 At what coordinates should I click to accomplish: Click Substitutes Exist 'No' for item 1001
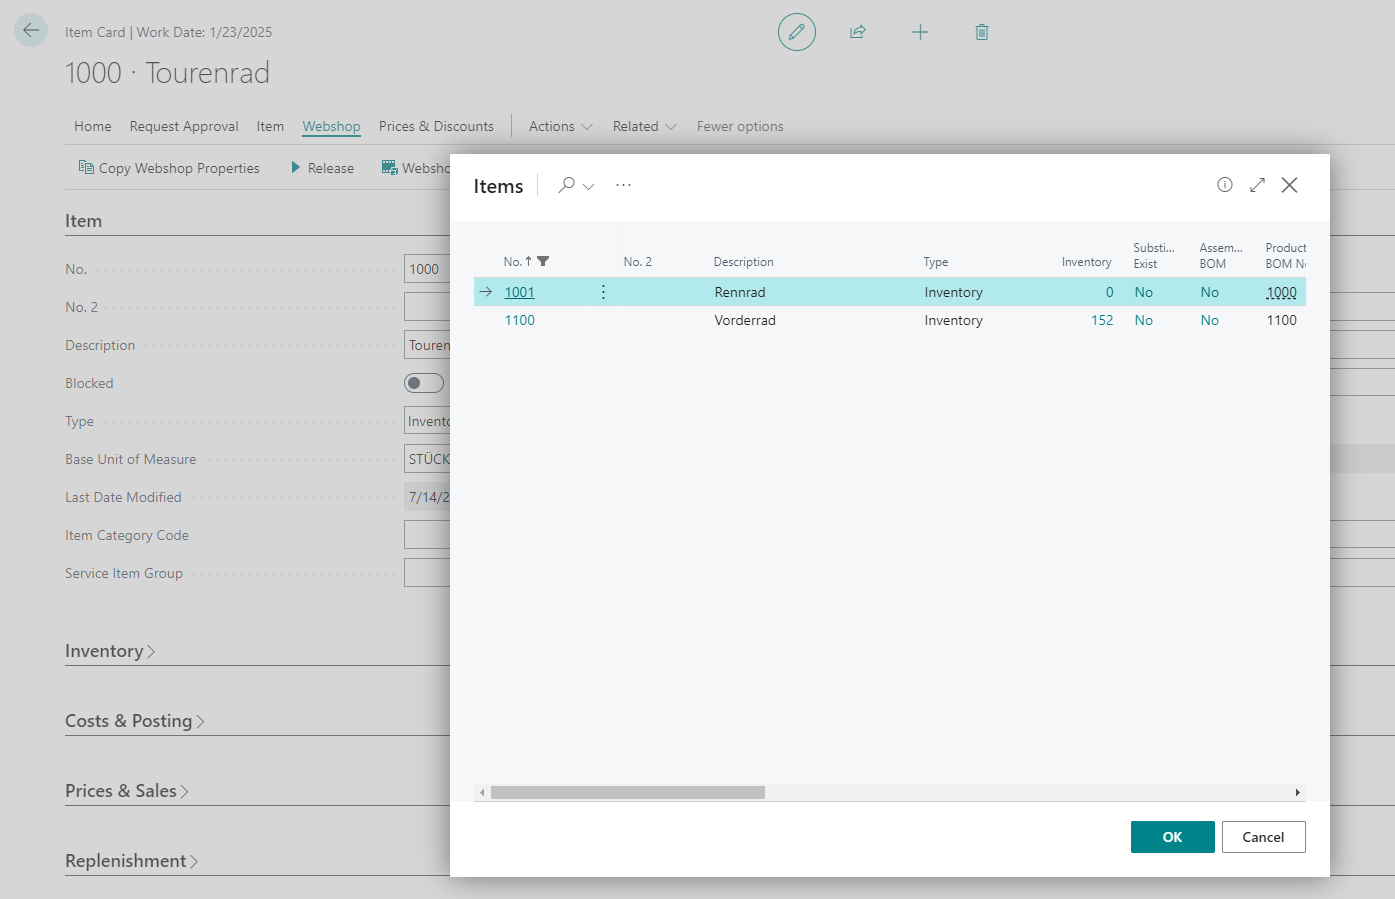coord(1143,292)
